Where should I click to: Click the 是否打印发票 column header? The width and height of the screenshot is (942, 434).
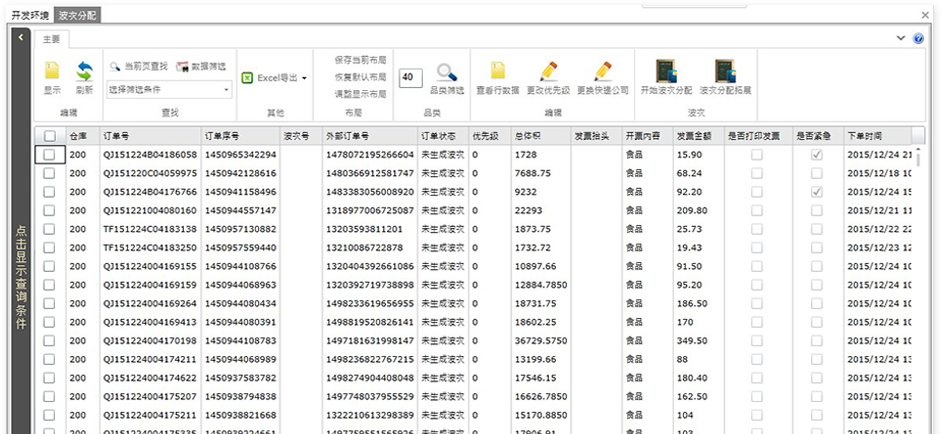pyautogui.click(x=757, y=136)
